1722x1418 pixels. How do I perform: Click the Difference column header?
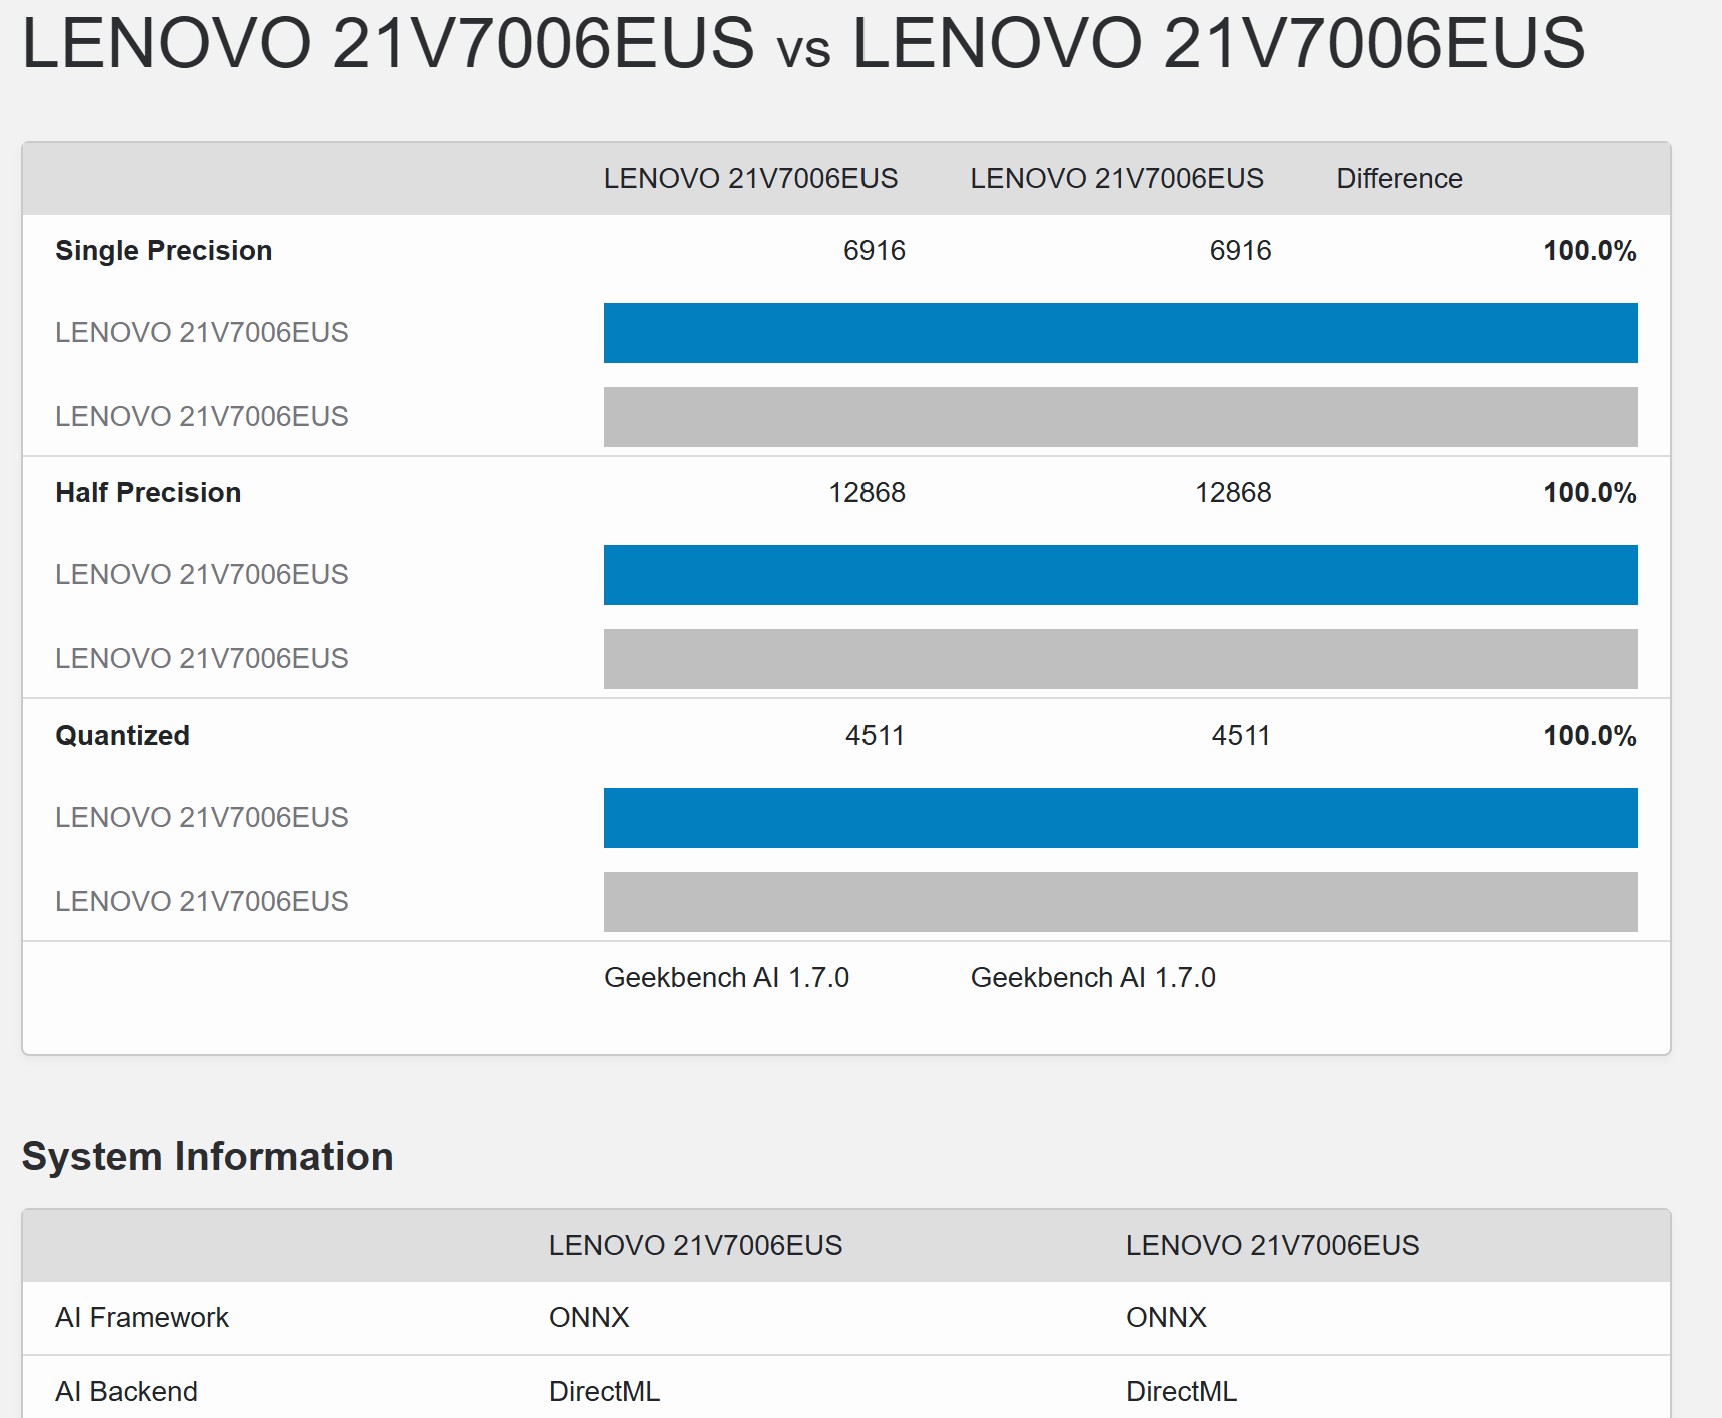tap(1399, 178)
